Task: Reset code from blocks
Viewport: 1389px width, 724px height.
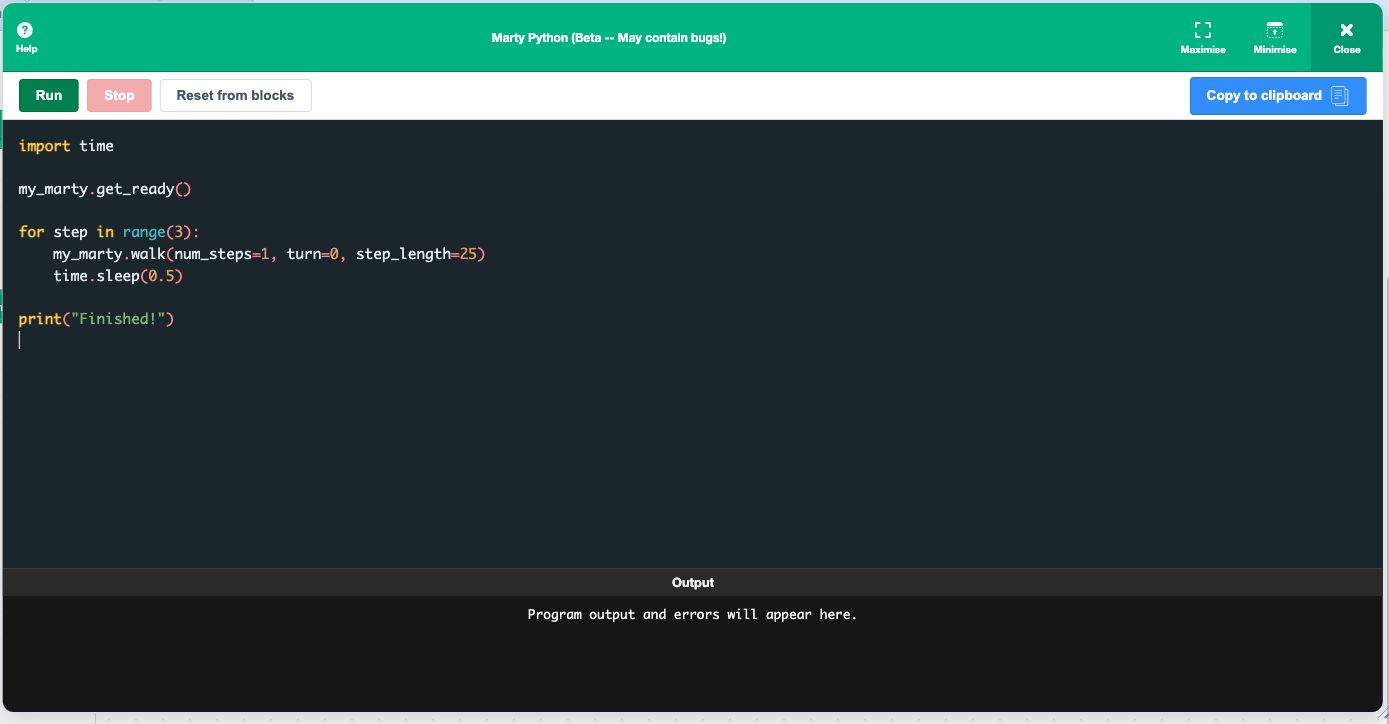Action: pyautogui.click(x=235, y=95)
